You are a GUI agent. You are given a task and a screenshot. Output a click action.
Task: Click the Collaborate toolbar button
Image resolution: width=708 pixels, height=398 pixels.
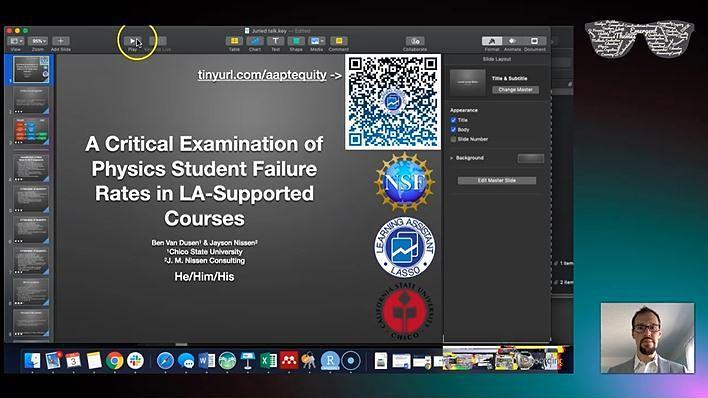pyautogui.click(x=415, y=41)
